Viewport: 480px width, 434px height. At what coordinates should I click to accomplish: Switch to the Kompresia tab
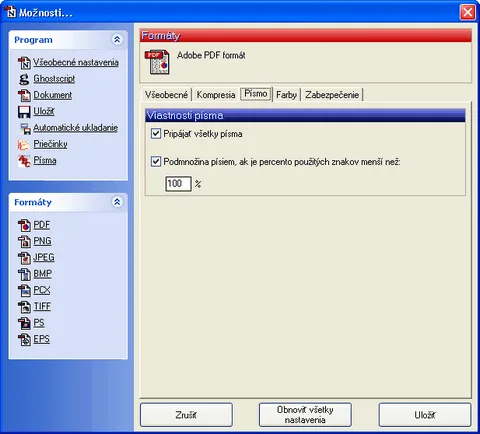click(216, 95)
